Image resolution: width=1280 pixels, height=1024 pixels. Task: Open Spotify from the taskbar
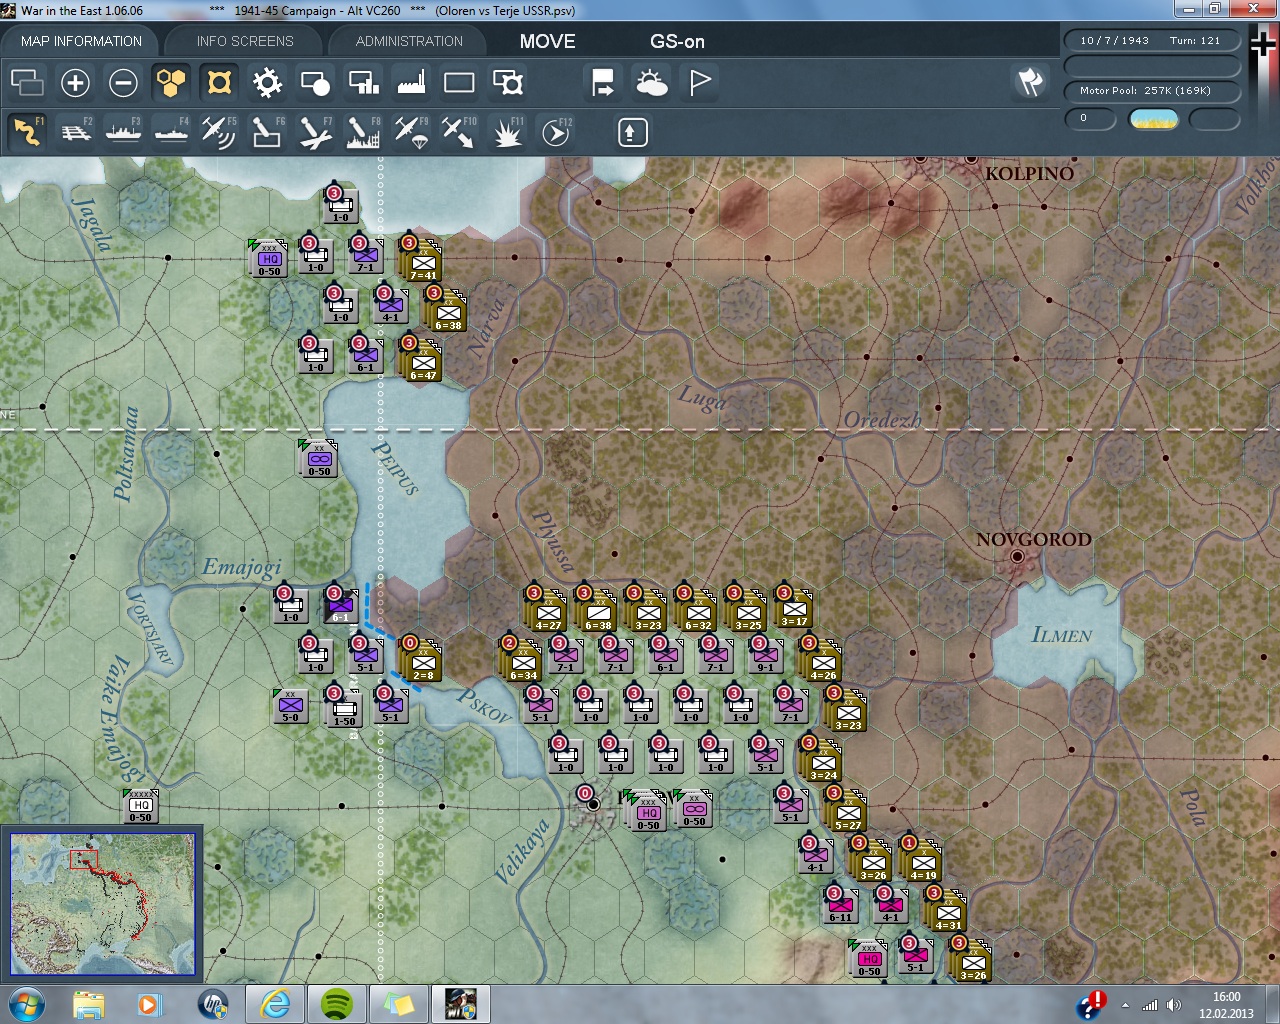337,1003
